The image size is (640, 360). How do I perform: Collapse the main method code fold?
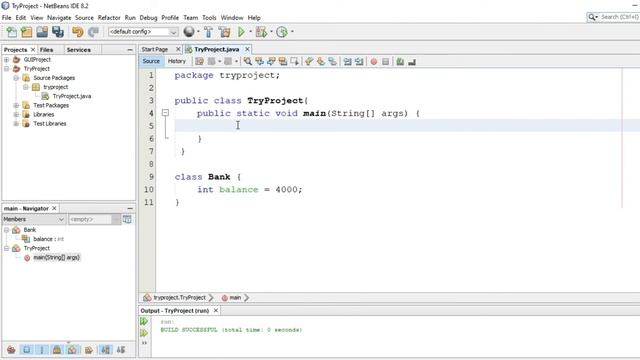click(165, 113)
